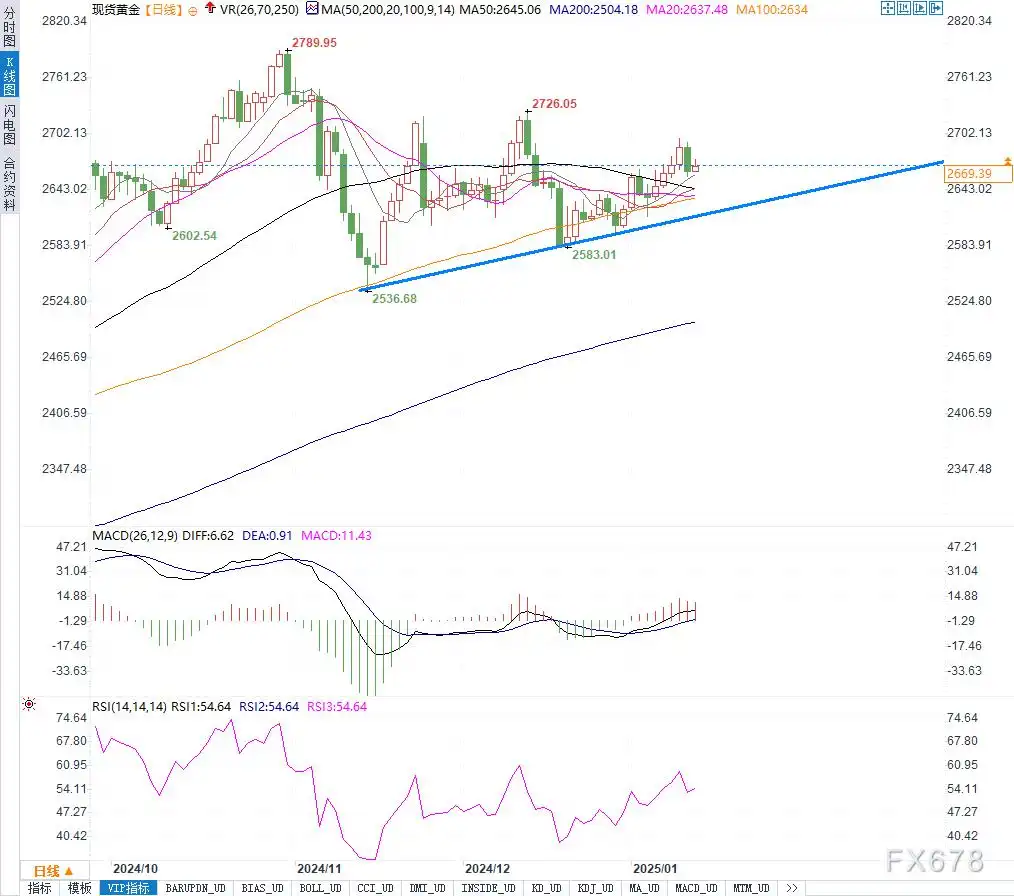Screen dimensions: 1014x896
Task: Click the red sun icon beside RSI panel
Action: tap(29, 704)
